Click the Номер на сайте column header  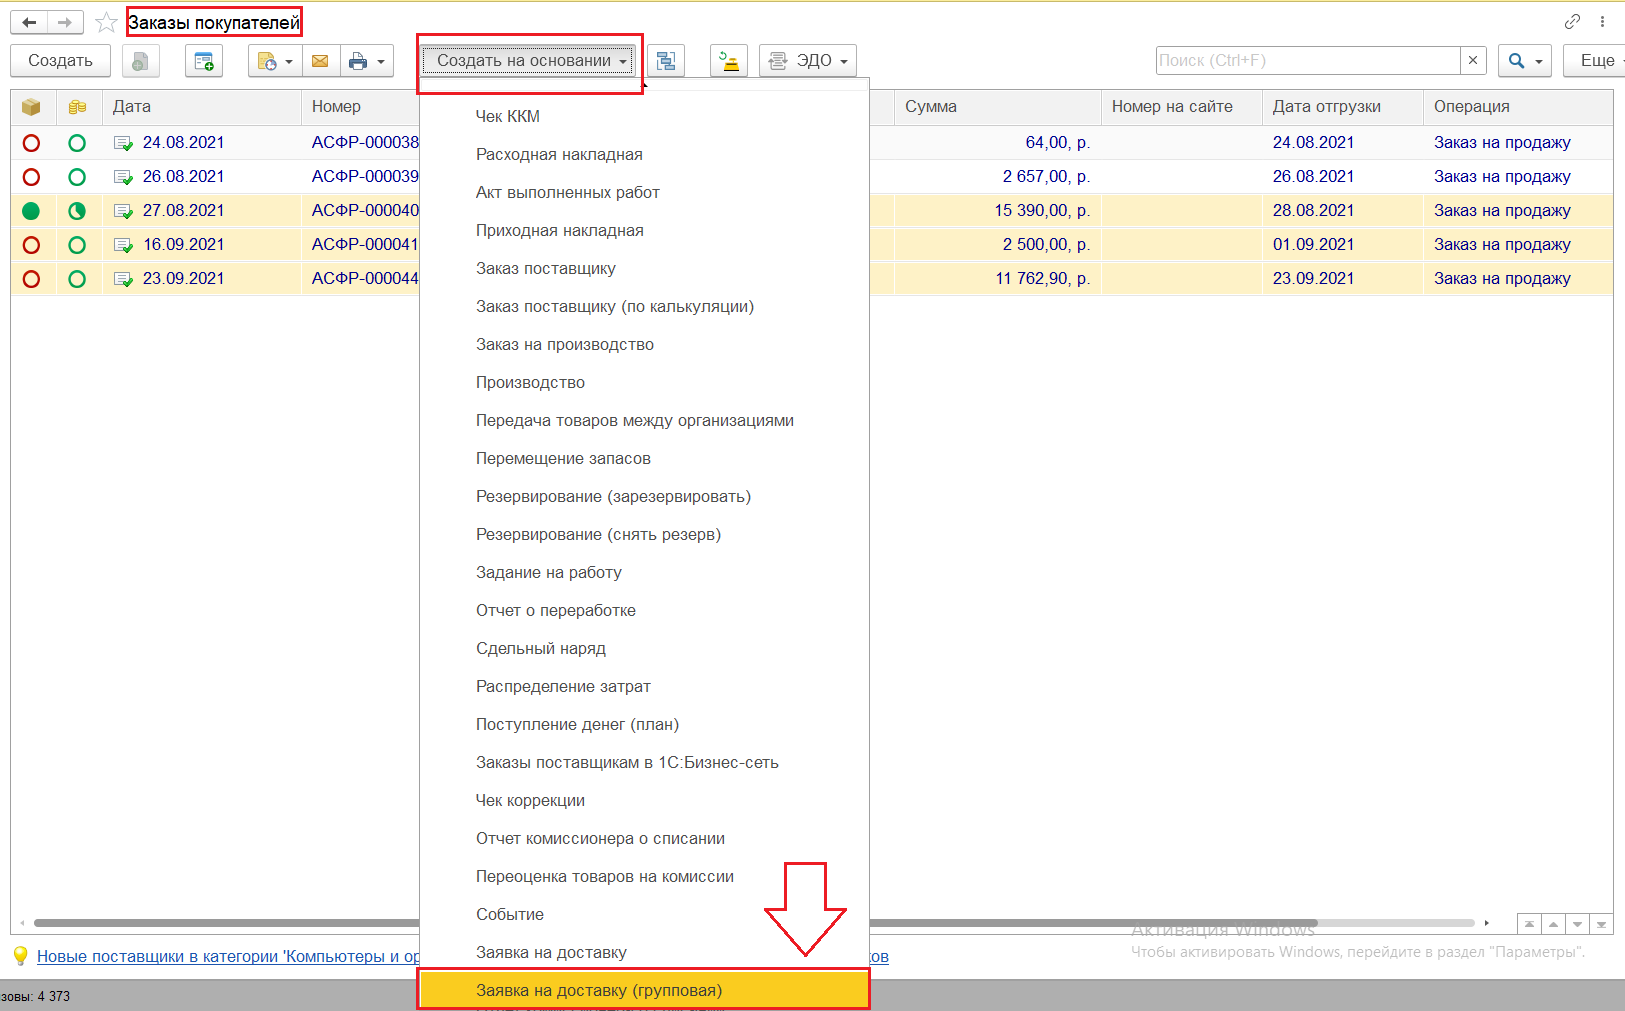pyautogui.click(x=1181, y=107)
